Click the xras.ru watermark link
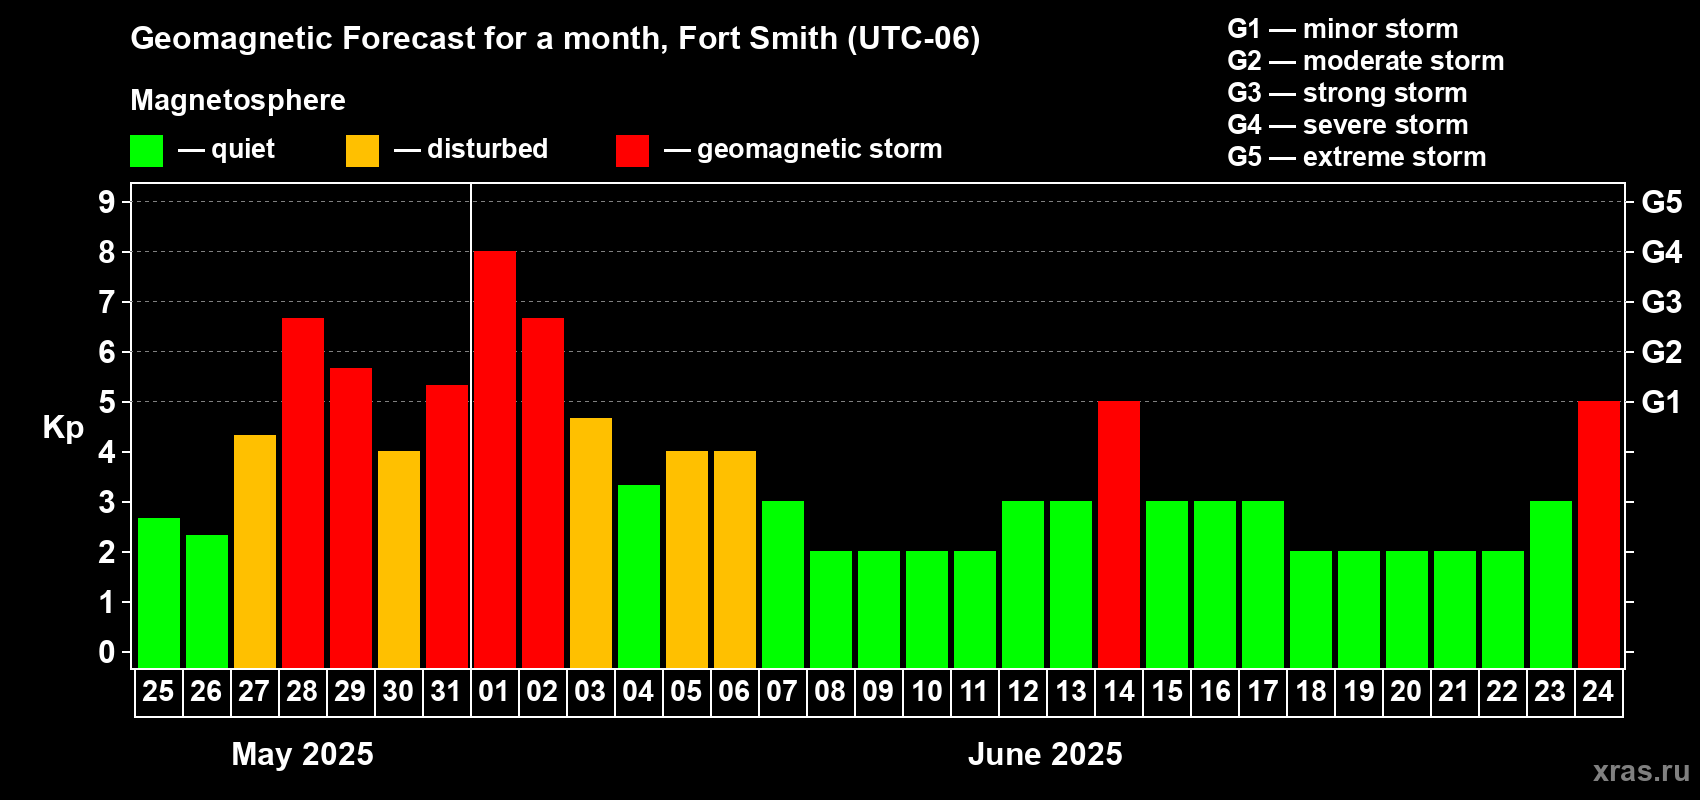The height and width of the screenshot is (800, 1700). pyautogui.click(x=1641, y=770)
